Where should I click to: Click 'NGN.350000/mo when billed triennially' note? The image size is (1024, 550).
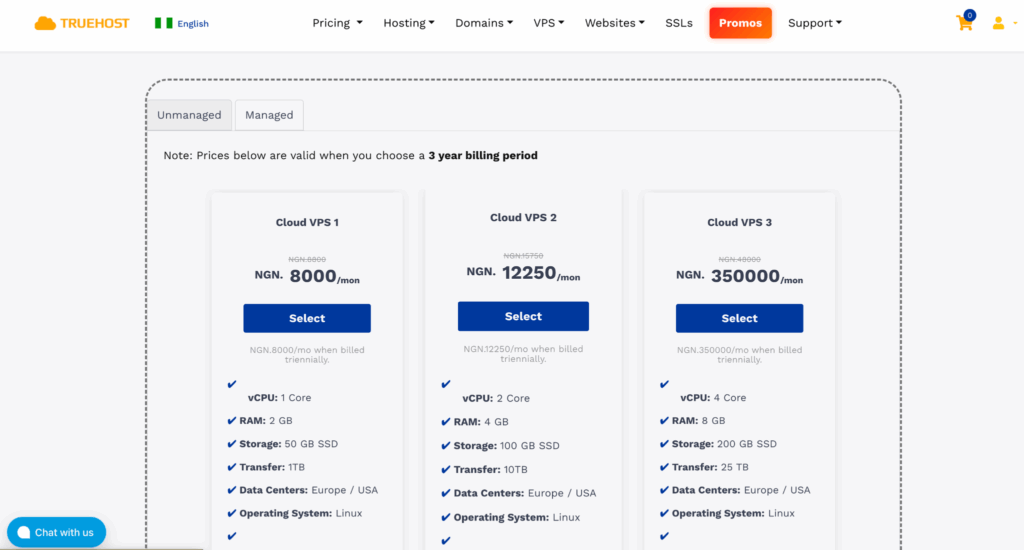point(739,355)
